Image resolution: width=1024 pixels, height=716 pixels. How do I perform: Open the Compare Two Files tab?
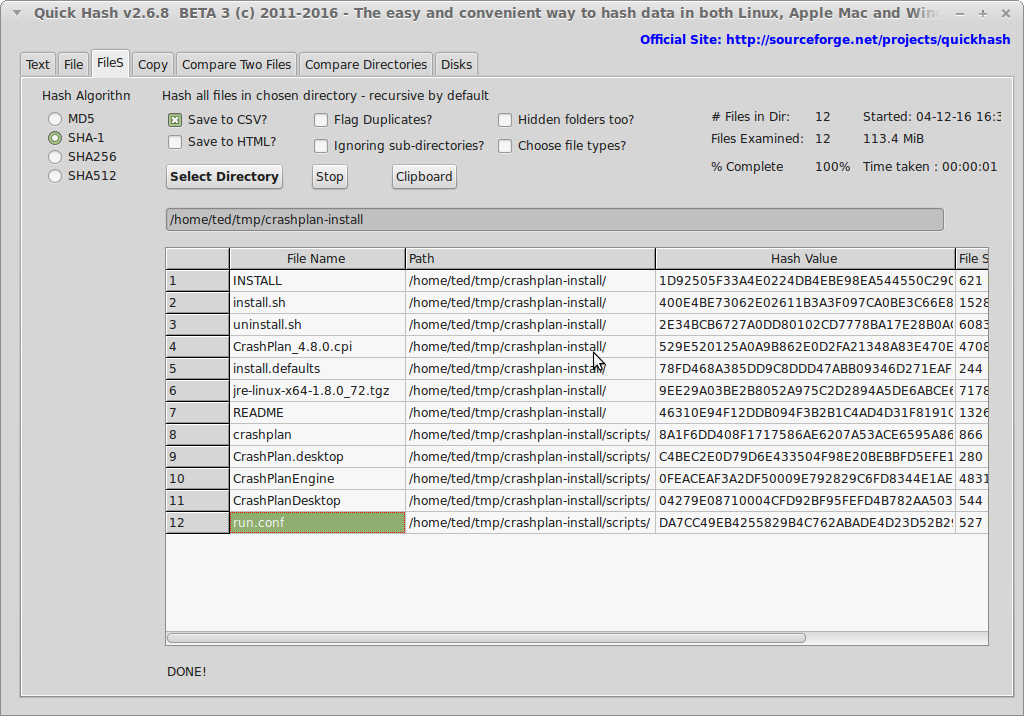coord(236,64)
